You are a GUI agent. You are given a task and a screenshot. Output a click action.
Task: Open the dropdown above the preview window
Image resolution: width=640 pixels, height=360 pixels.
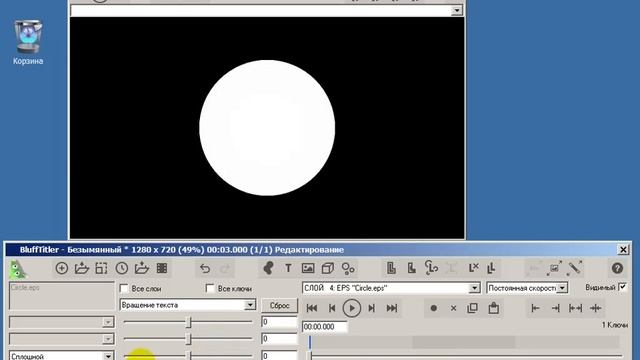(x=457, y=11)
